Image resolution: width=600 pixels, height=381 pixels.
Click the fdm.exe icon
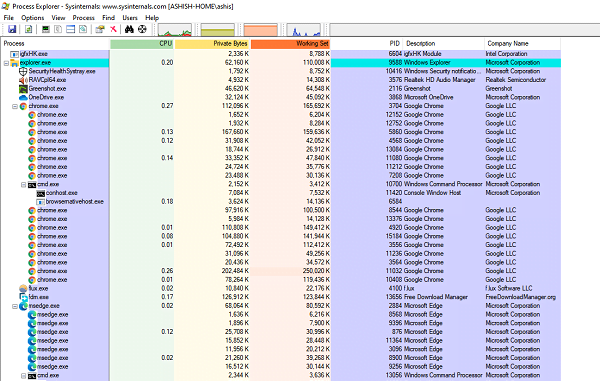point(24,297)
